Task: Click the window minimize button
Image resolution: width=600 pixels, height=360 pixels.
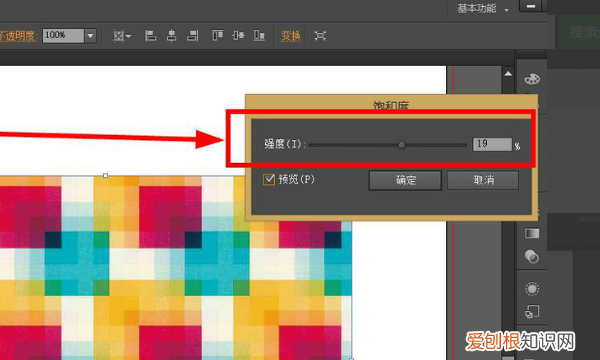Action: pos(530,6)
